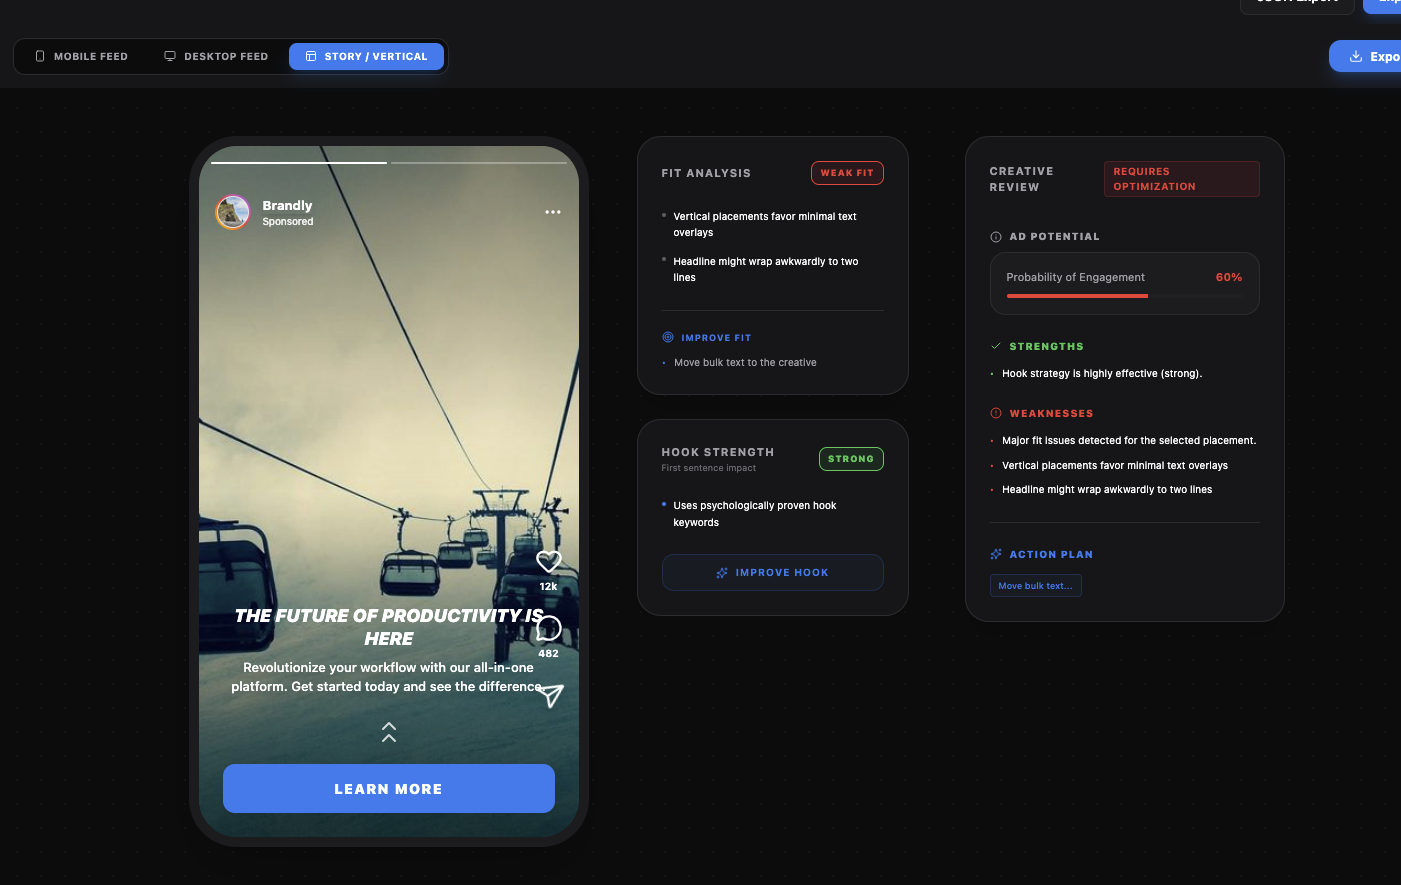Click "Uses psychologically proven hook keywords" text
Viewport: 1401px width, 885px height.
tap(755, 514)
